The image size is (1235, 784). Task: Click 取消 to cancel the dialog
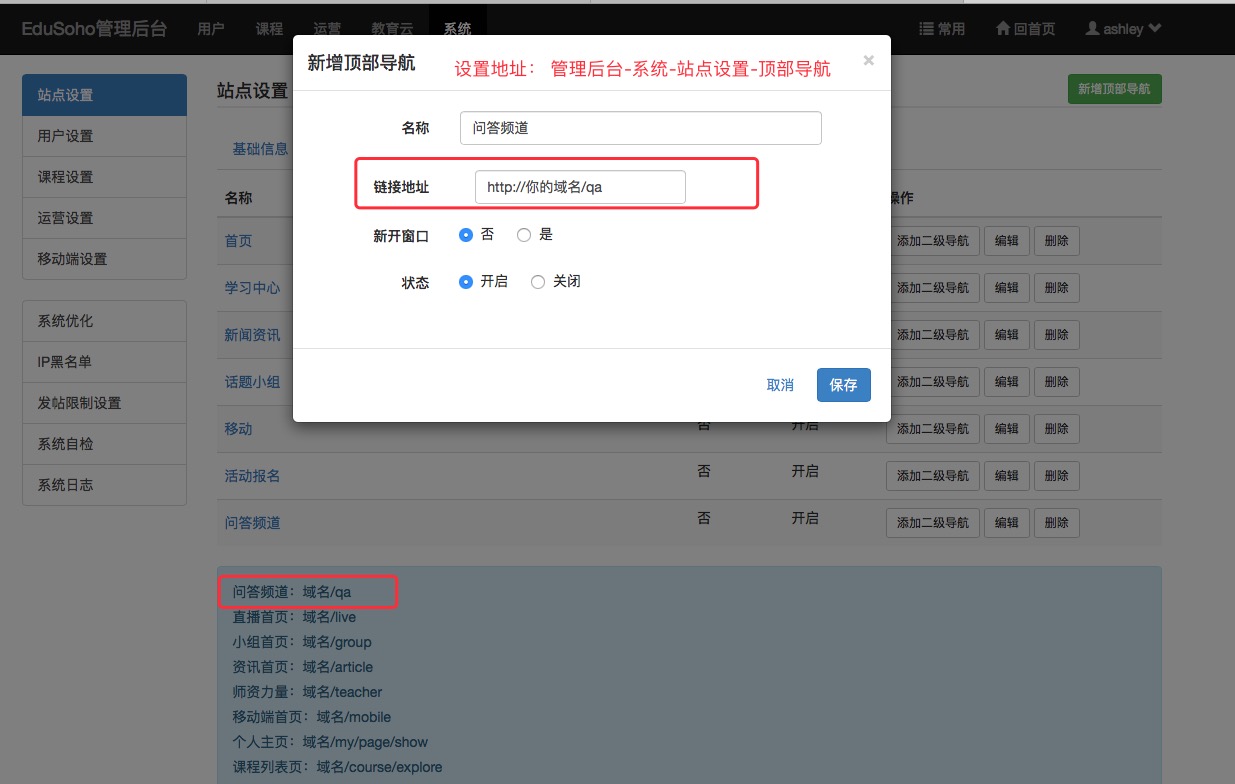tap(780, 385)
